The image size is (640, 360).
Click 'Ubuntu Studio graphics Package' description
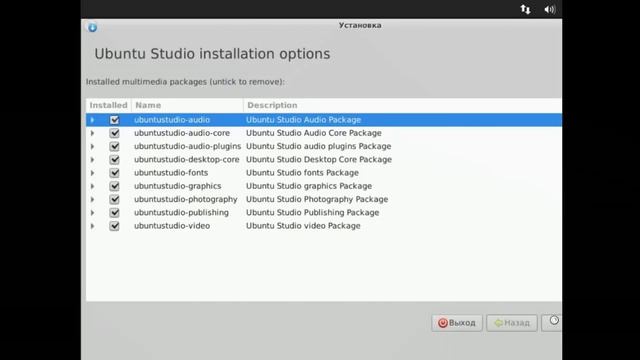pos(309,186)
